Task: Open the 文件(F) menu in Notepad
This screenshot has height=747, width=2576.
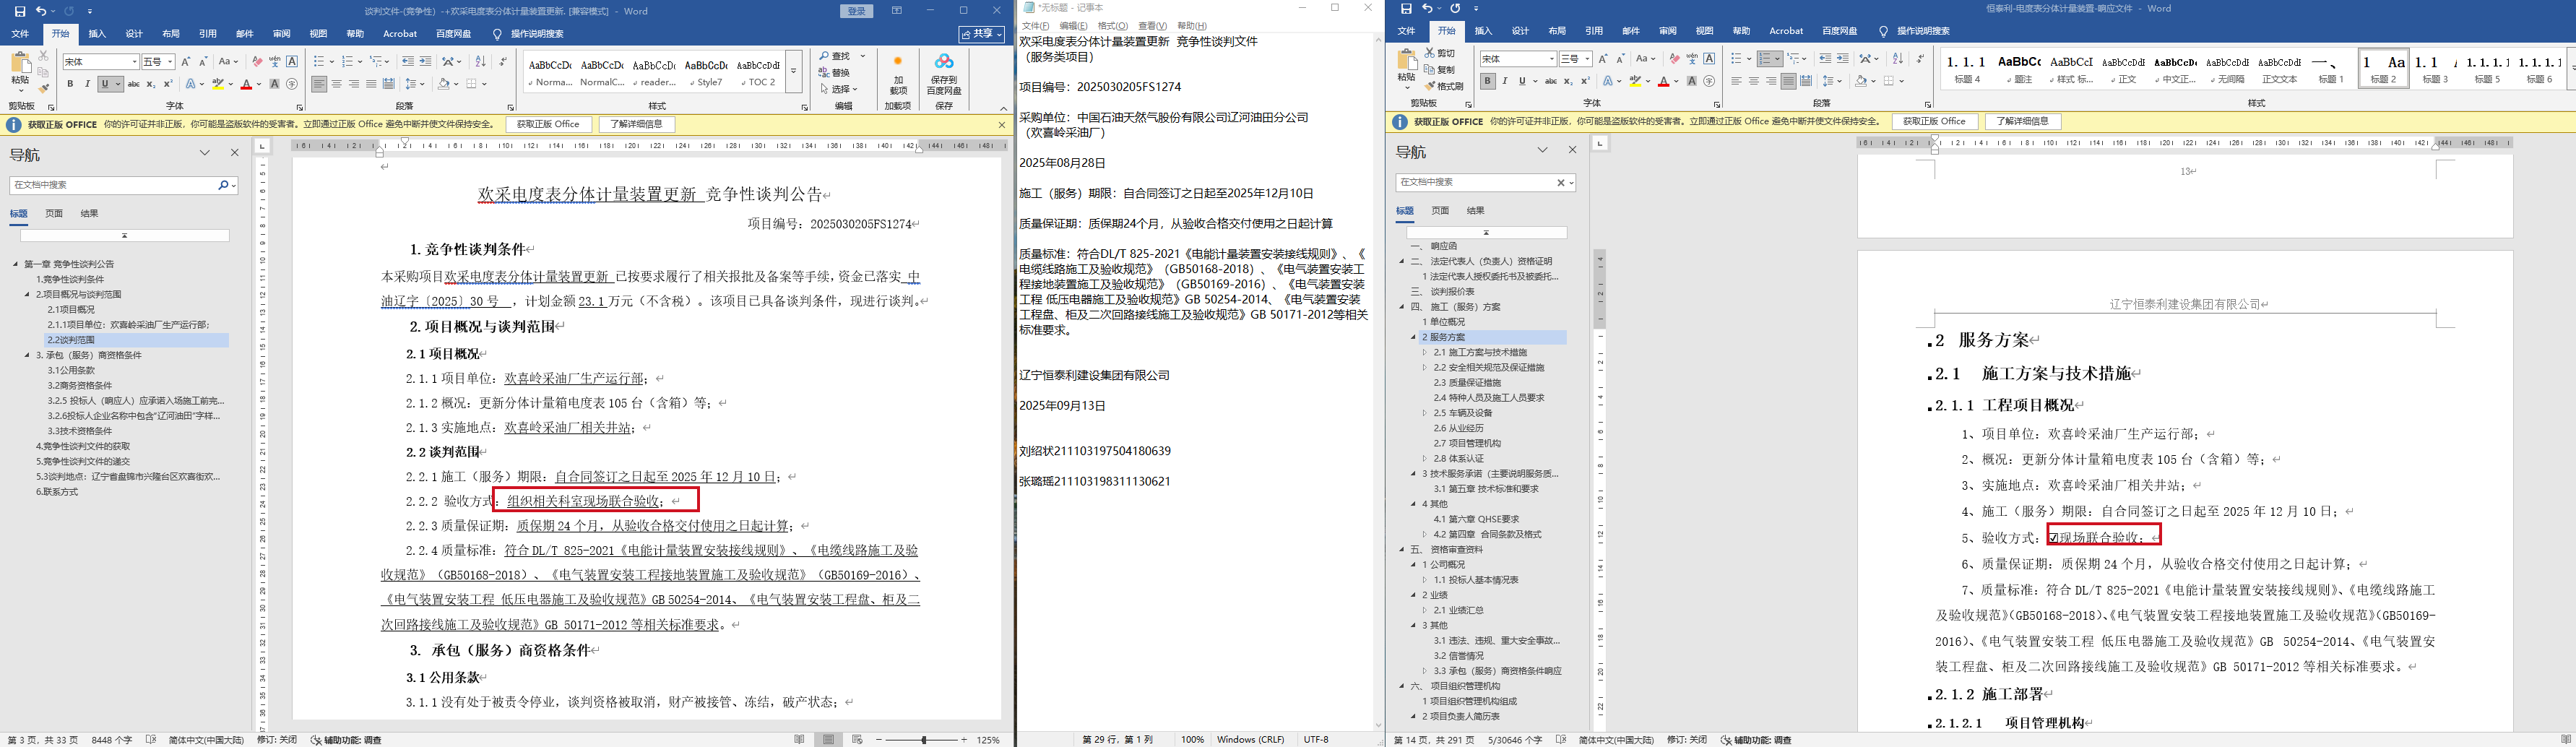Action: pos(1035,26)
